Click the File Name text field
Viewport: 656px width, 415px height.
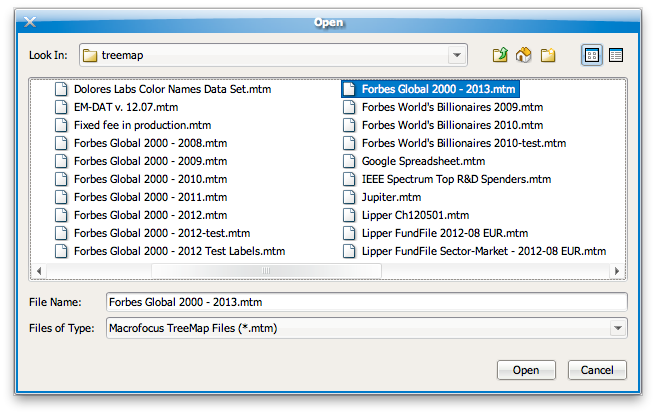click(365, 302)
